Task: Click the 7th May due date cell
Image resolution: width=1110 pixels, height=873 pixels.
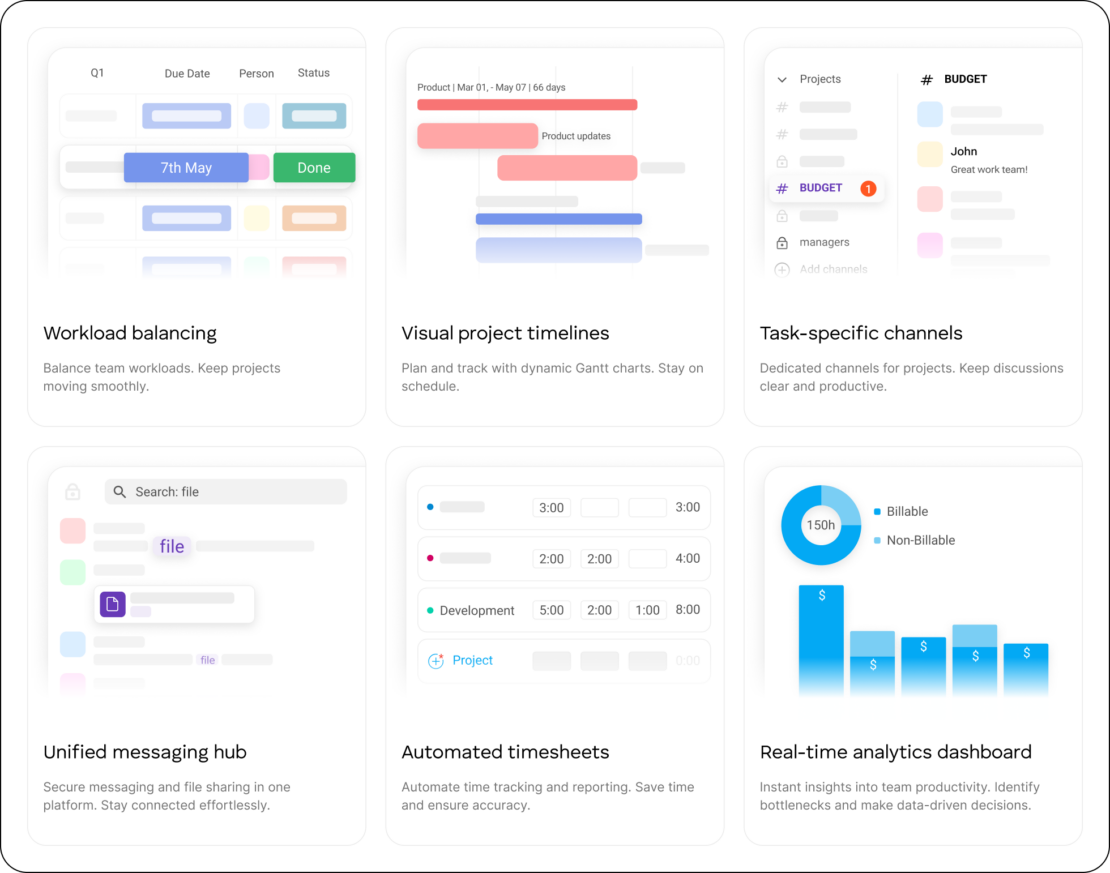Action: 186,168
